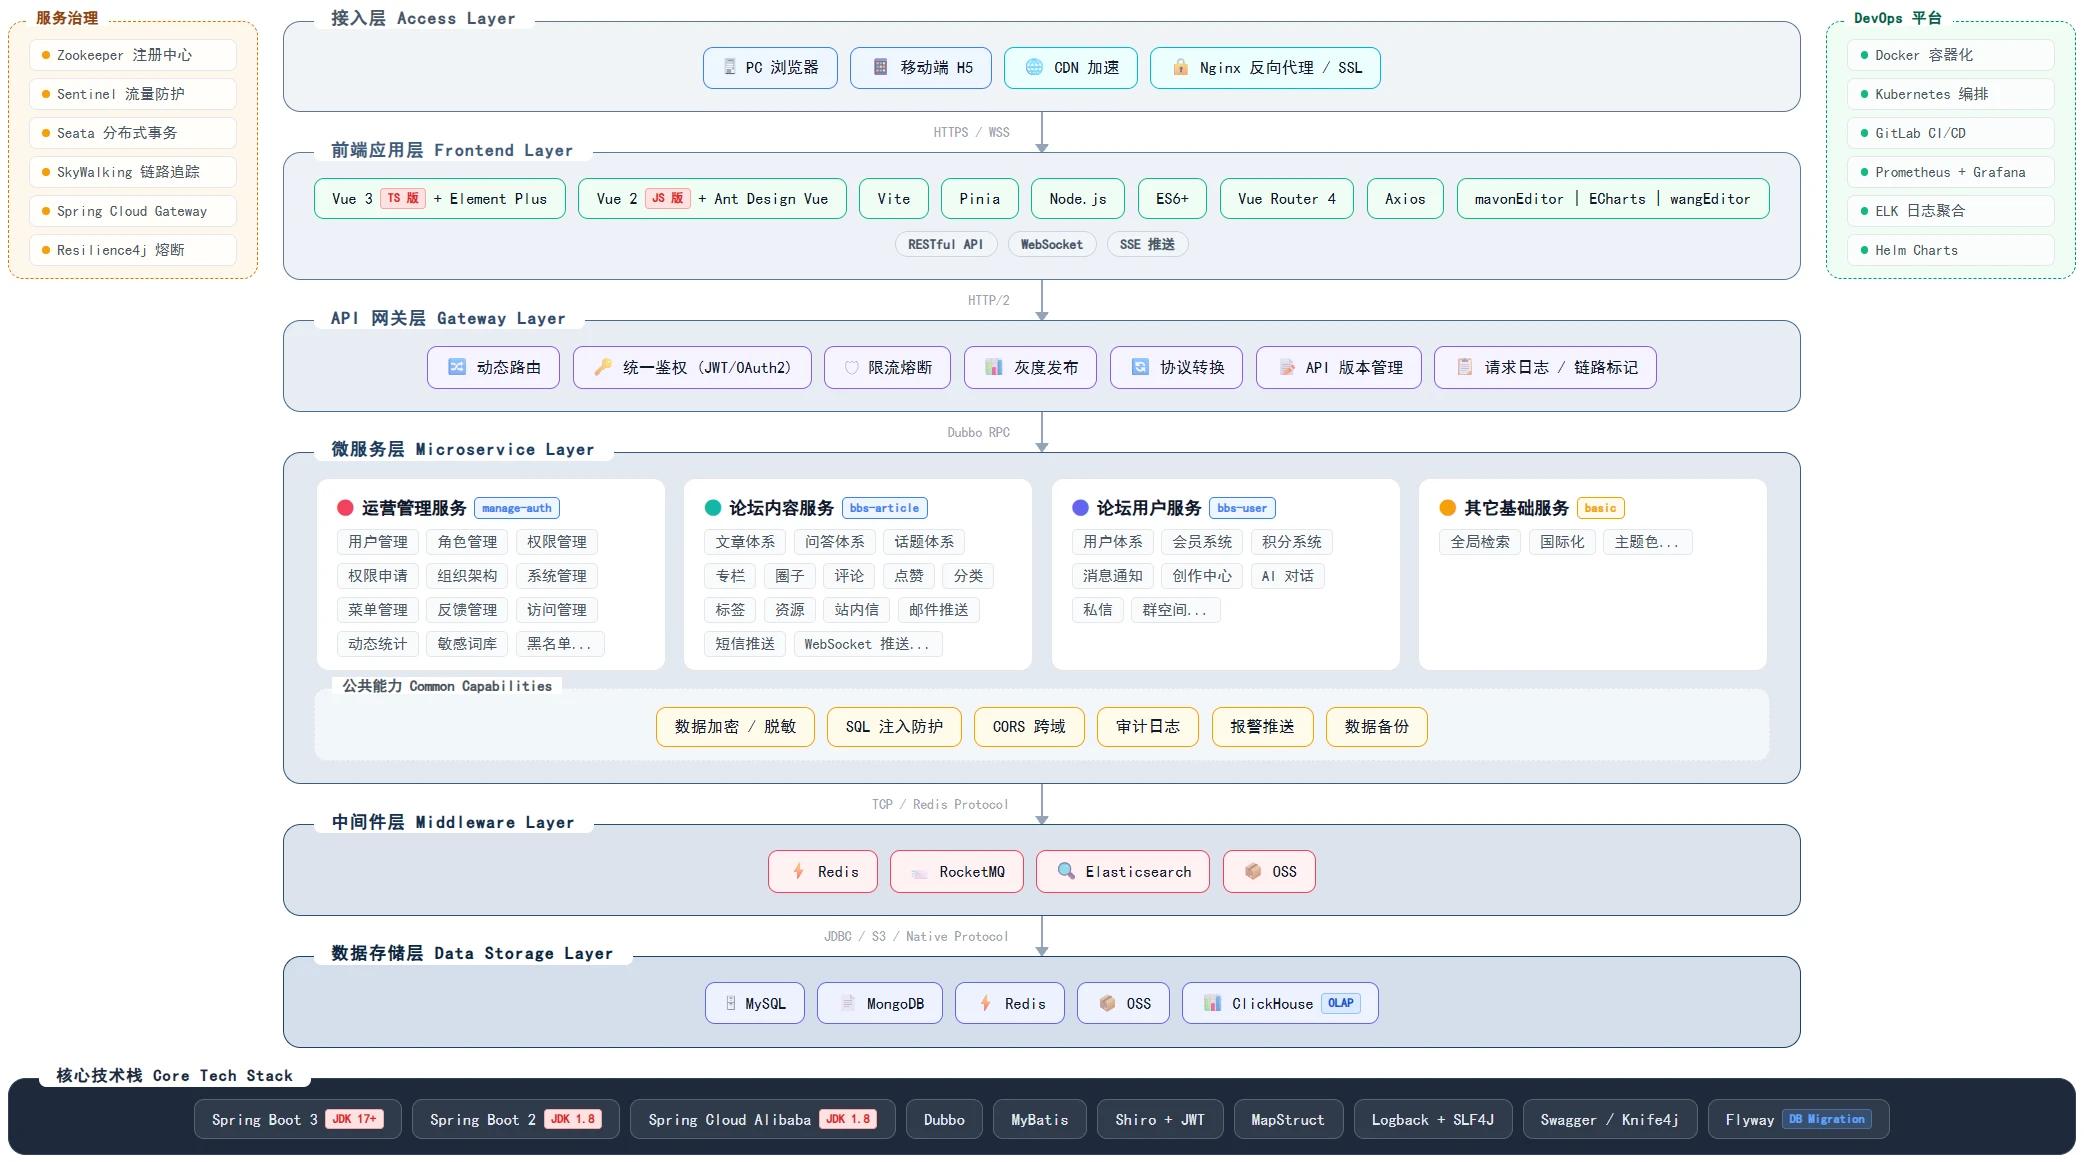
Task: Click the MongoDB document icon
Action: pos(847,1003)
